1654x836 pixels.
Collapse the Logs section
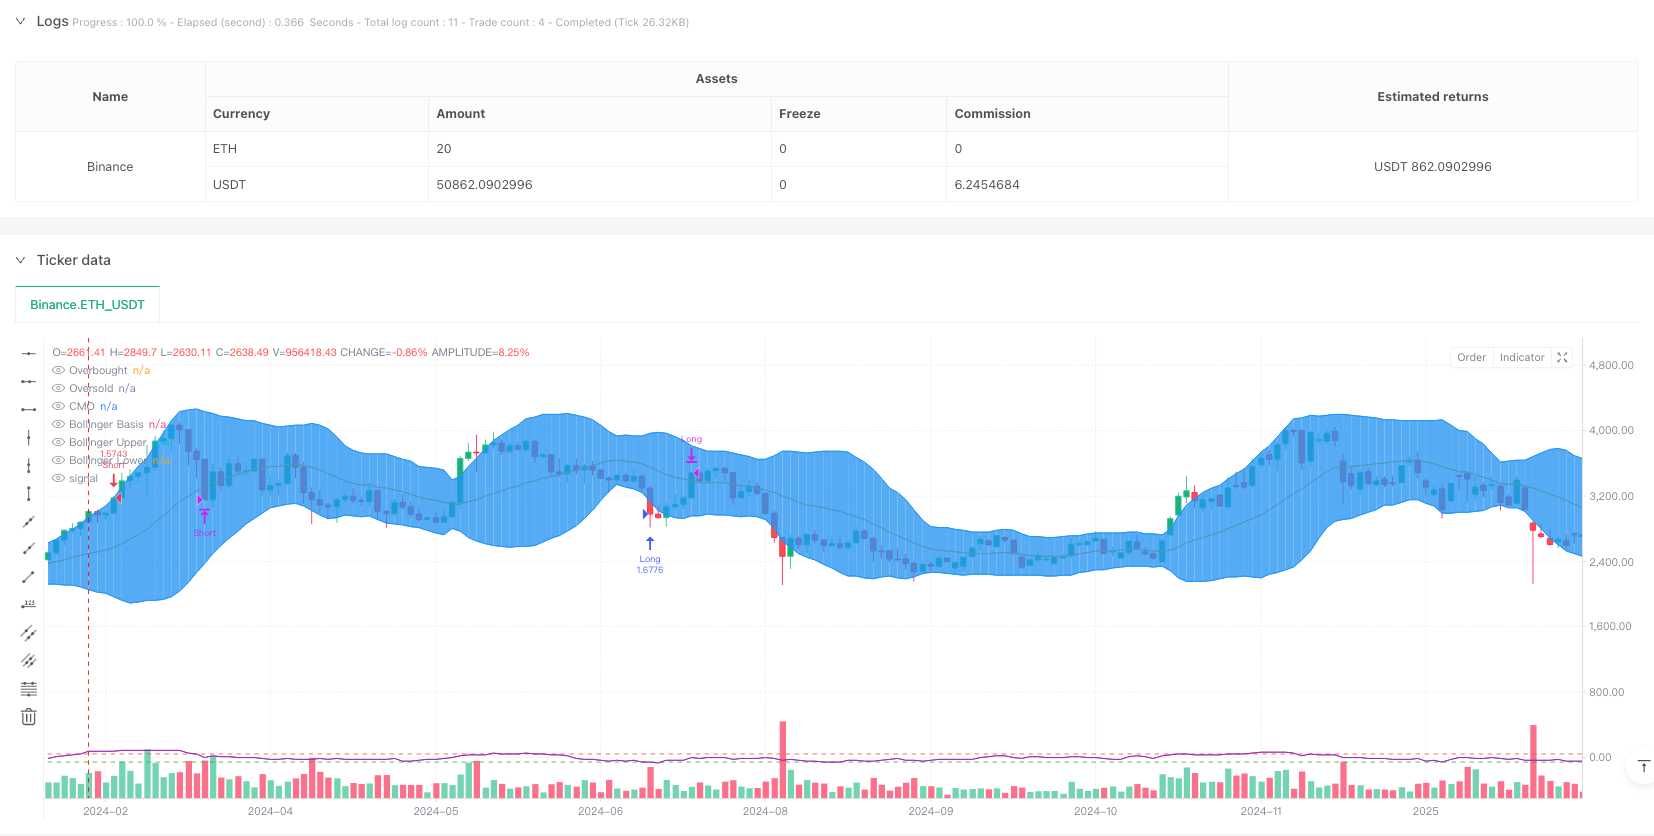[20, 21]
